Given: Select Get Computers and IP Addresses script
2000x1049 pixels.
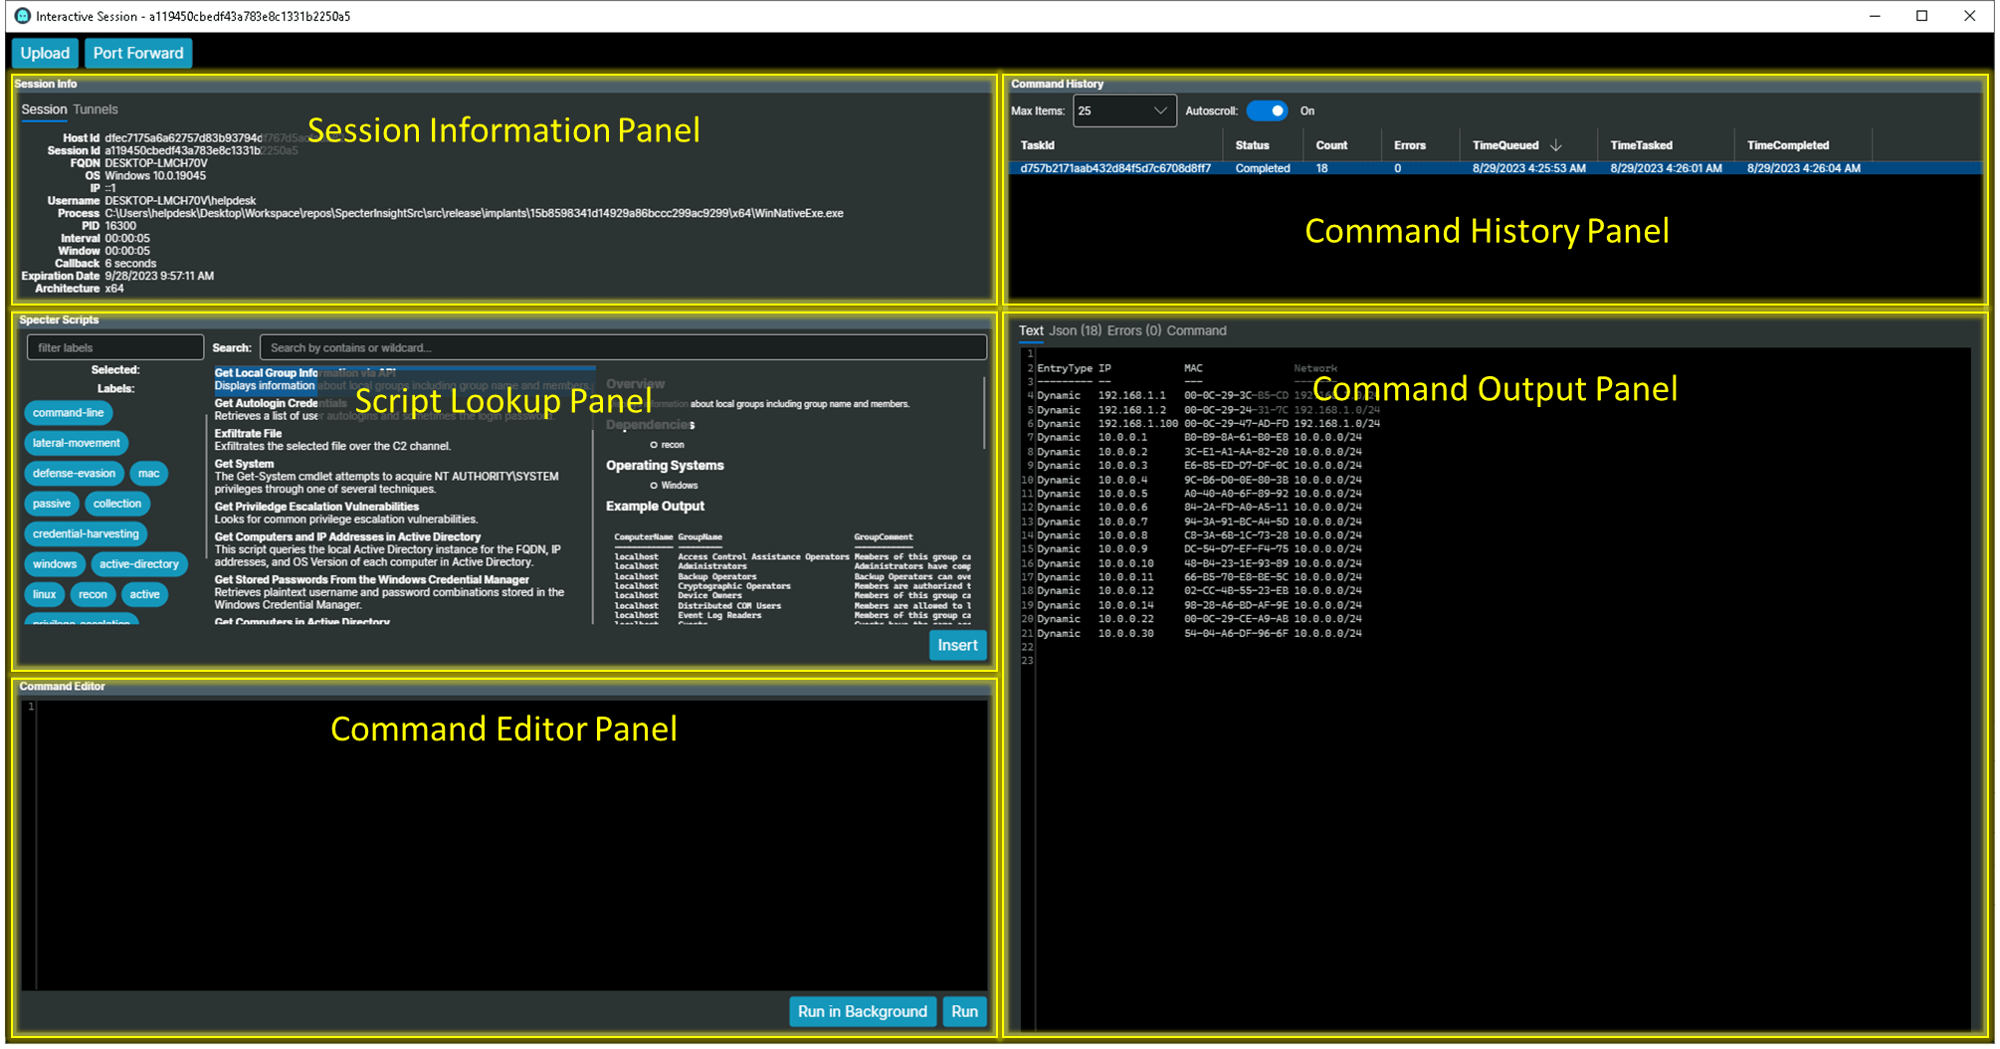Looking at the screenshot, I should tap(404, 550).
